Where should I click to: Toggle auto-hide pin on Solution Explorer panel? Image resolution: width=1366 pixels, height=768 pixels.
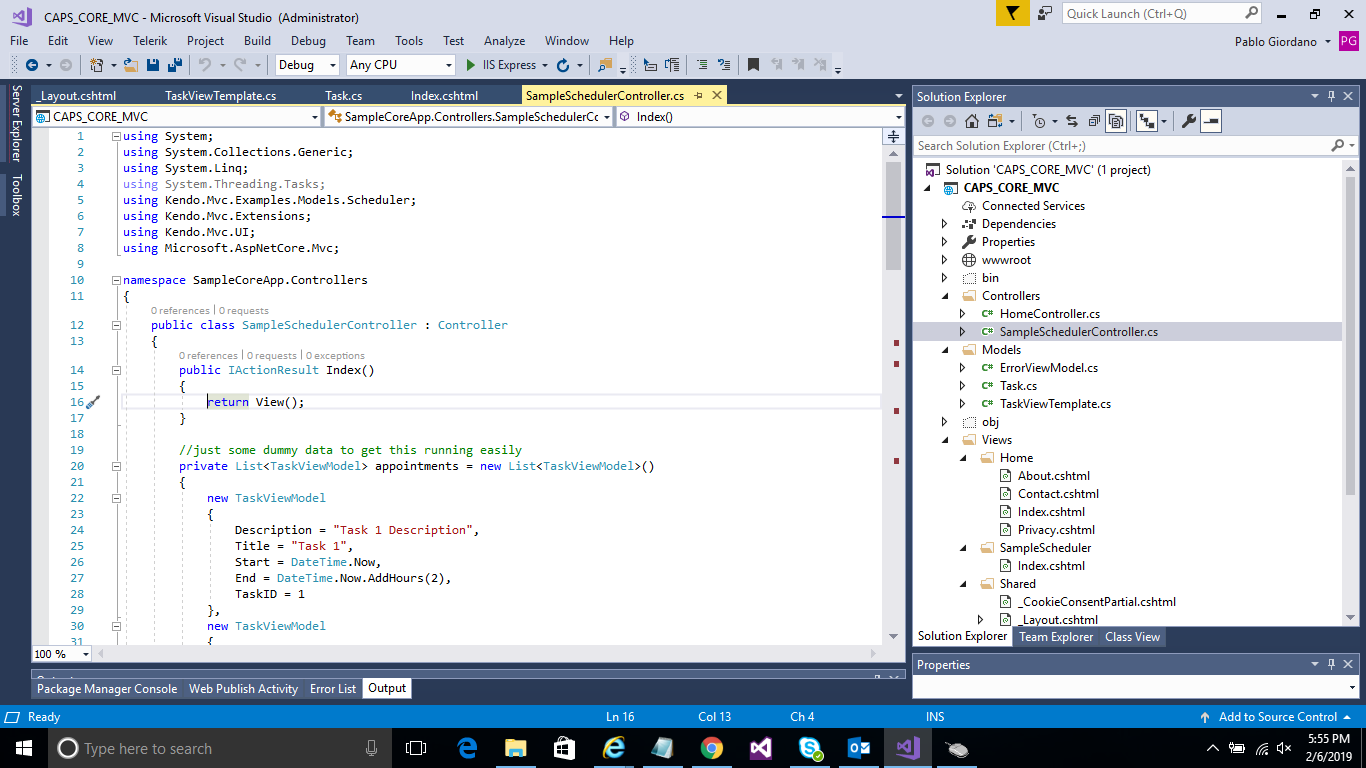coord(1331,97)
